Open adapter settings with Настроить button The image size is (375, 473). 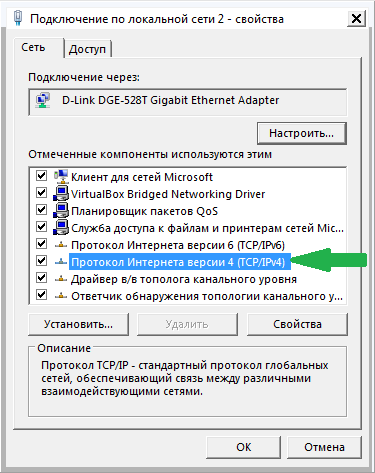[x=302, y=133]
